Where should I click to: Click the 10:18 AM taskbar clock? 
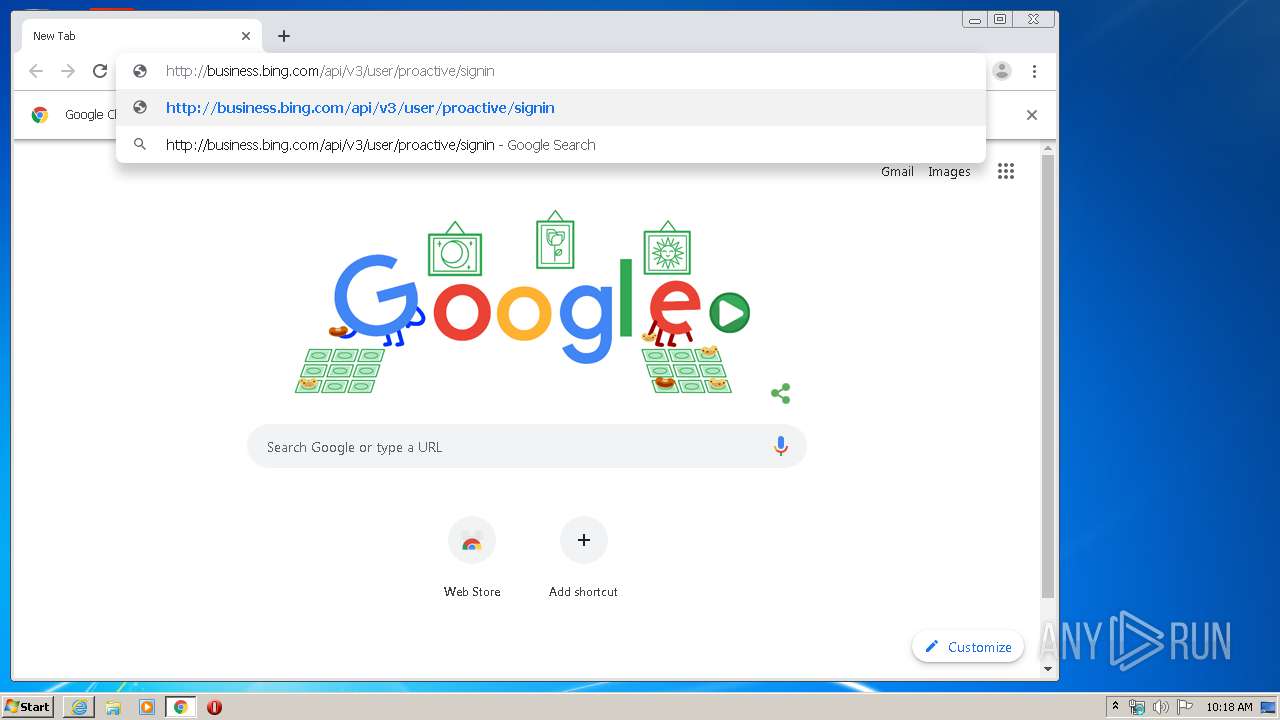(1229, 707)
